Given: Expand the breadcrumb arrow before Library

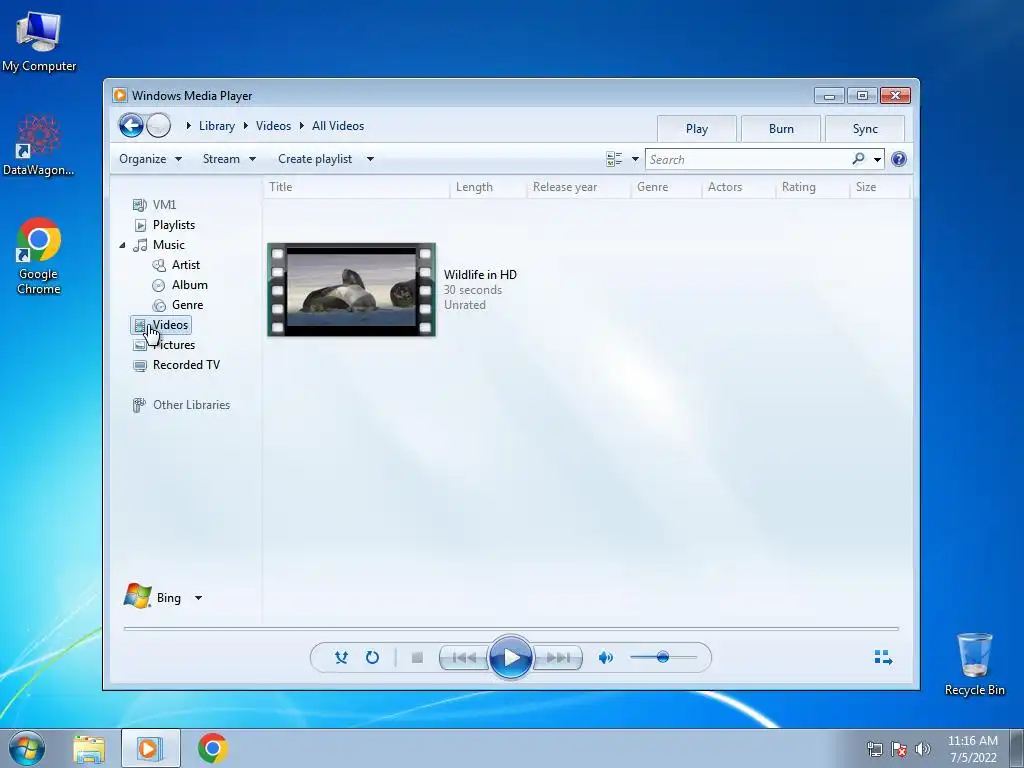Looking at the screenshot, I should [189, 125].
